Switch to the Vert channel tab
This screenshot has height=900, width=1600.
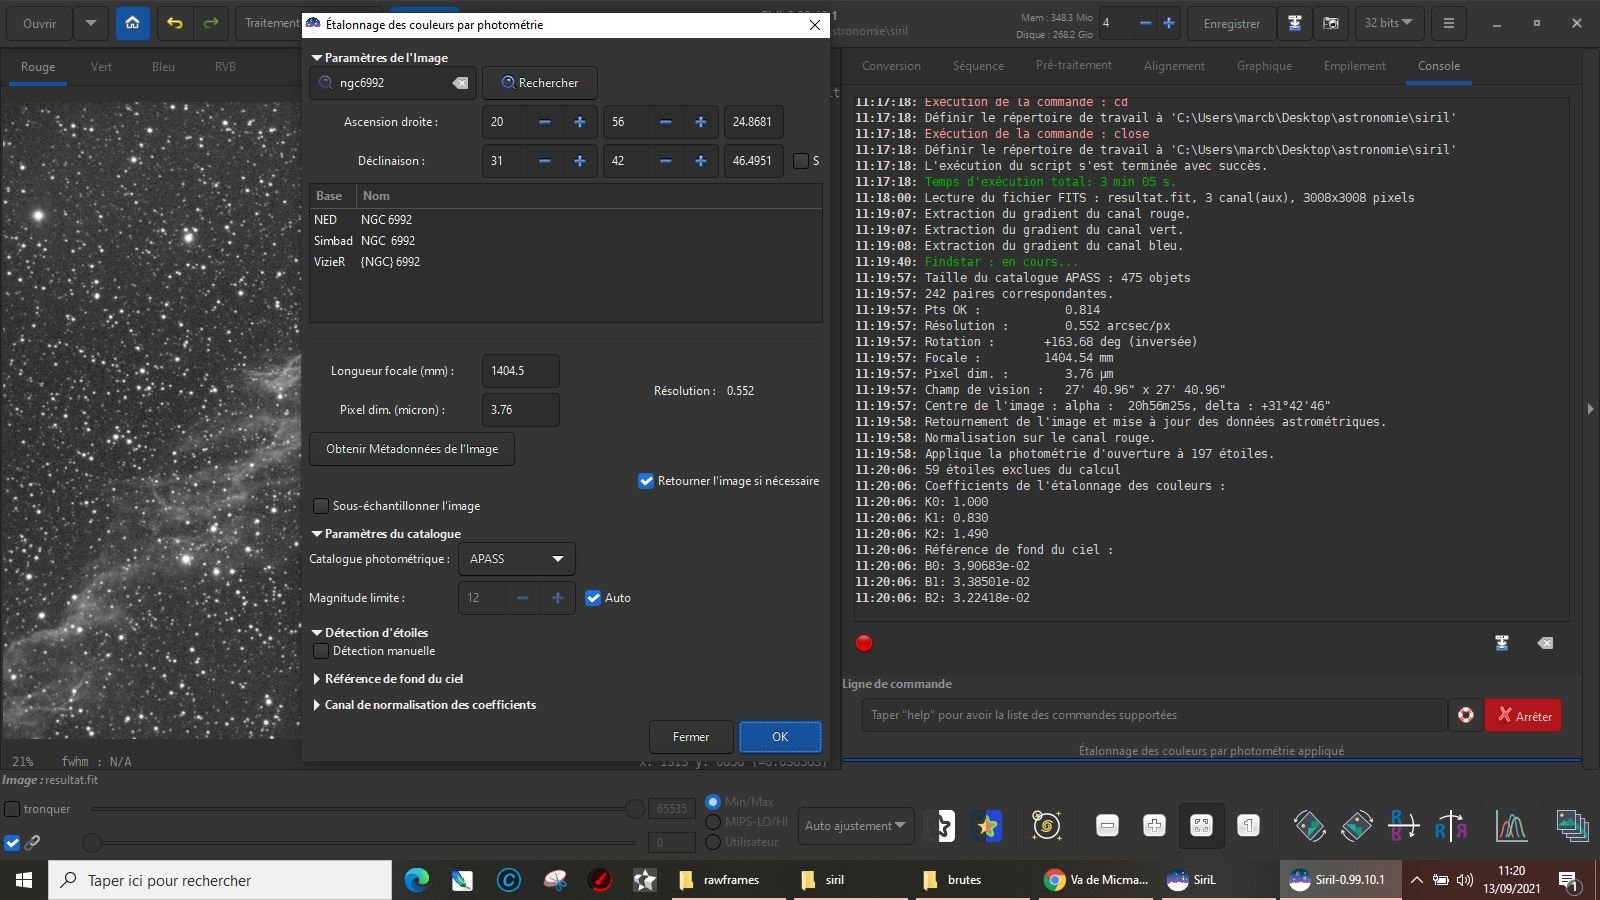click(101, 67)
